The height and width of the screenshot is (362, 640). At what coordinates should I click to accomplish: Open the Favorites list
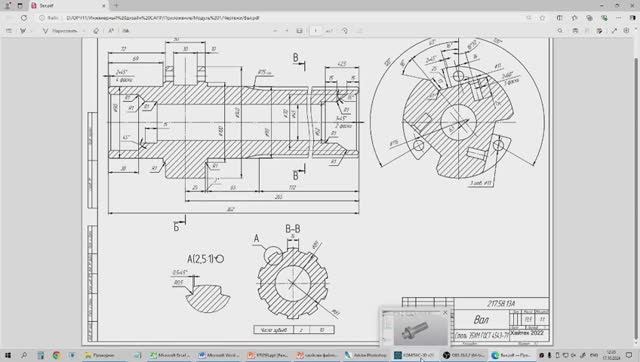(575, 18)
